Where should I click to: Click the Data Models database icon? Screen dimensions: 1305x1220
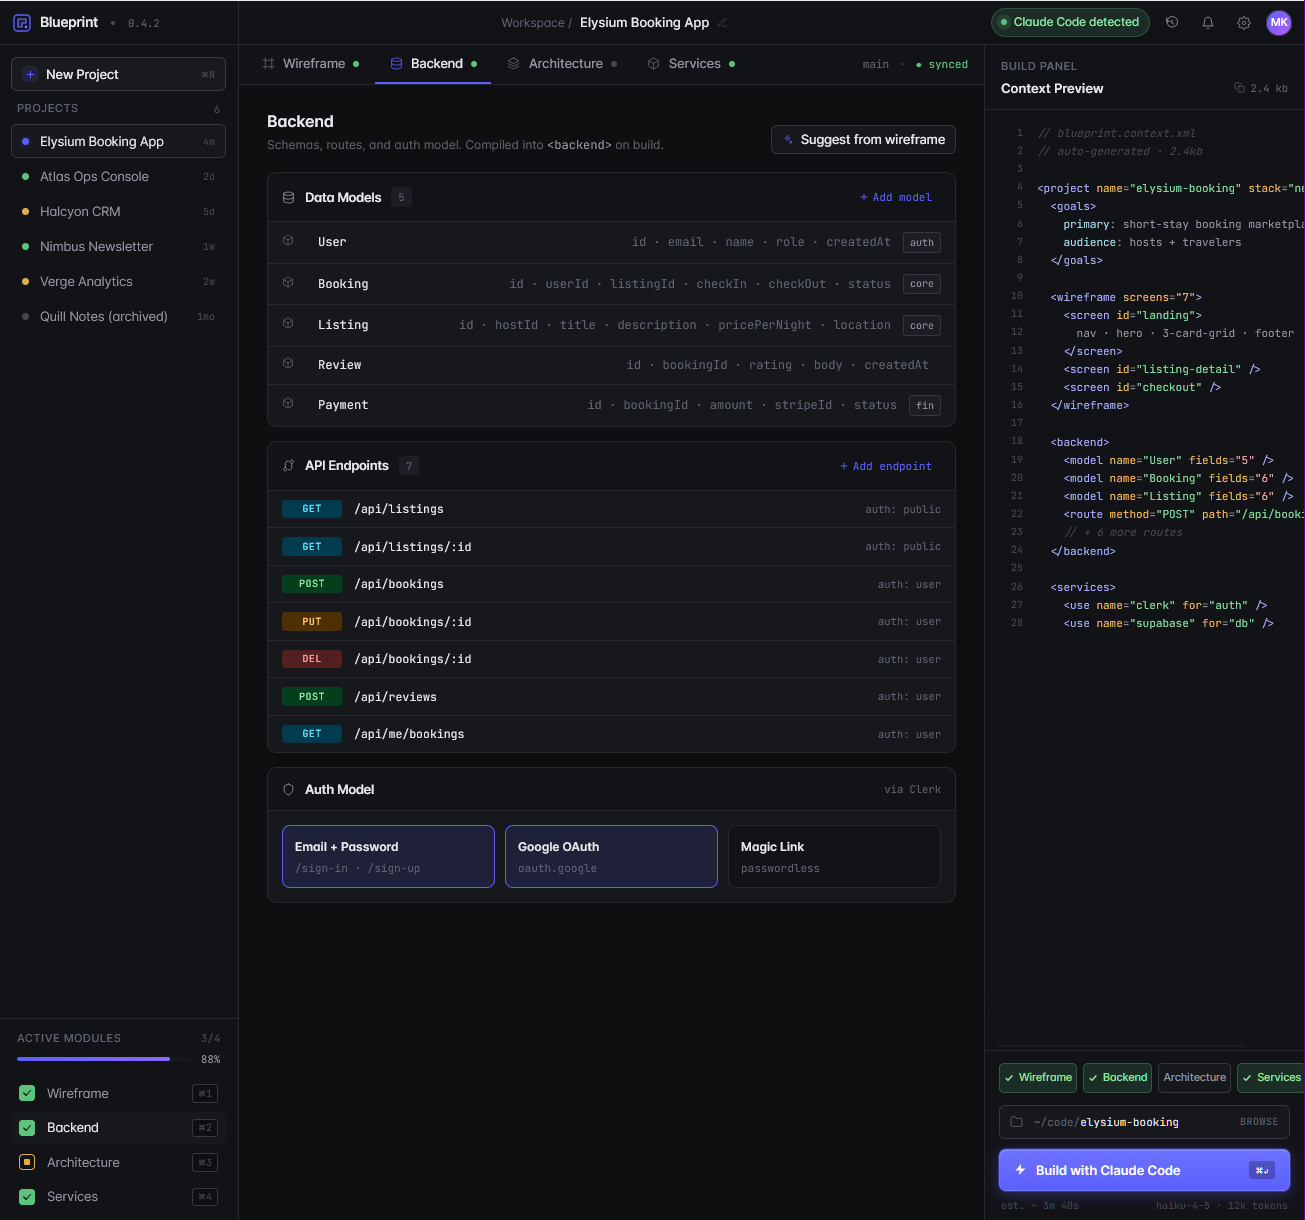(x=288, y=197)
